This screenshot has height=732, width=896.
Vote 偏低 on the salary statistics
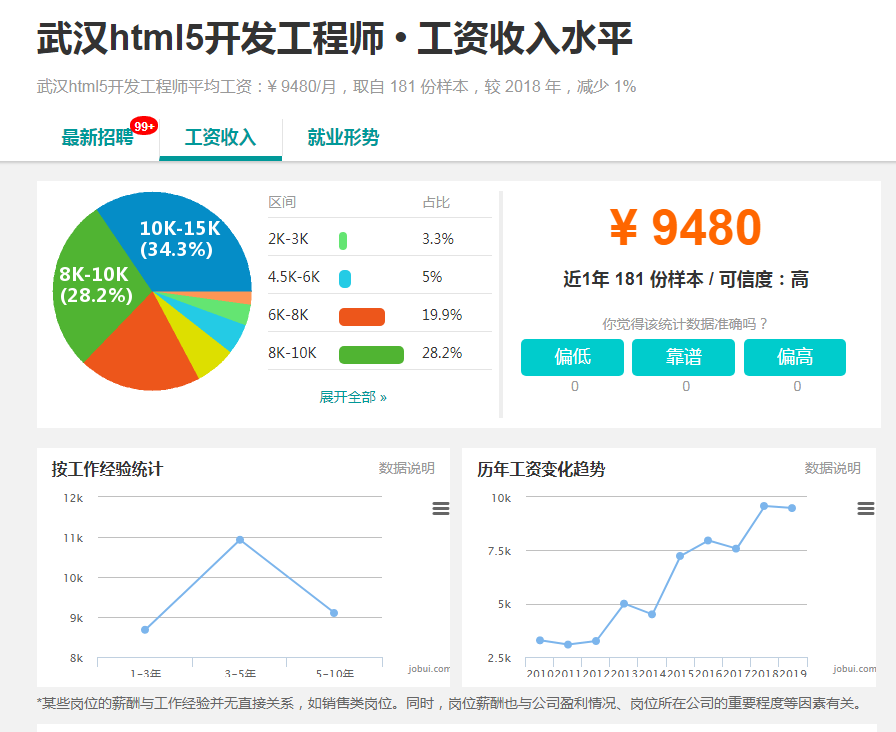[x=572, y=357]
